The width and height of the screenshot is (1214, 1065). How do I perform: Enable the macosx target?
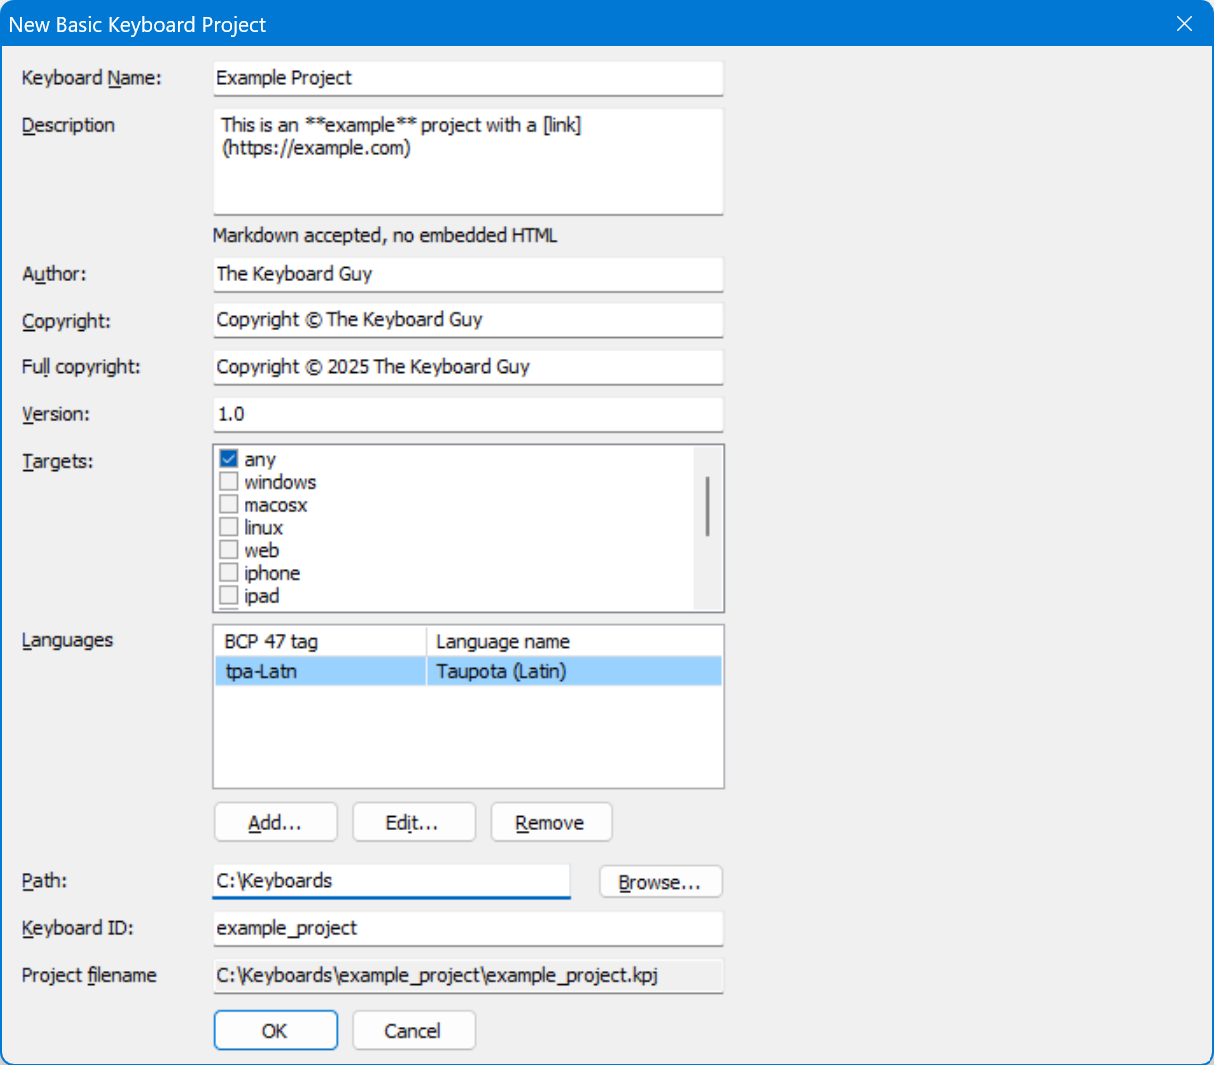pos(229,505)
